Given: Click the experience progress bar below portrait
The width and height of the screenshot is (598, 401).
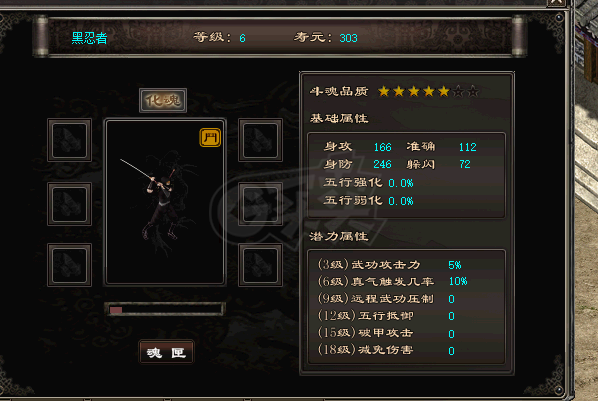Looking at the screenshot, I should point(165,309).
